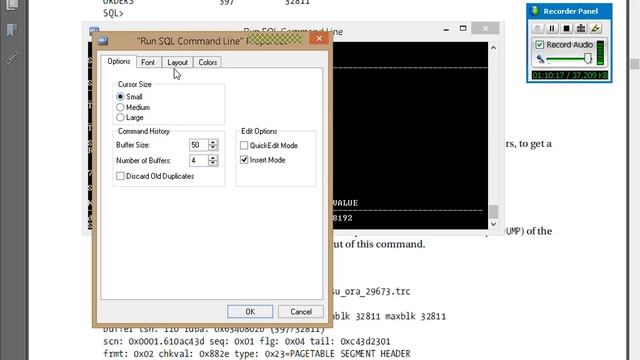Image resolution: width=640 pixels, height=360 pixels.
Task: Switch to the Layout tab
Action: (x=177, y=62)
